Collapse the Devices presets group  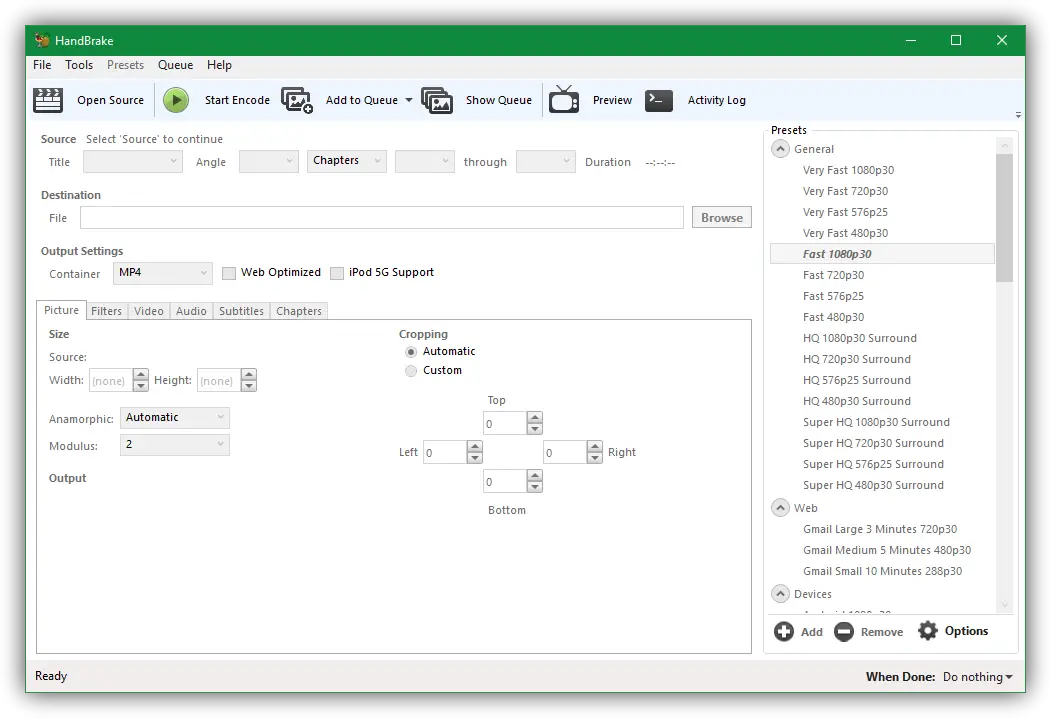point(780,593)
